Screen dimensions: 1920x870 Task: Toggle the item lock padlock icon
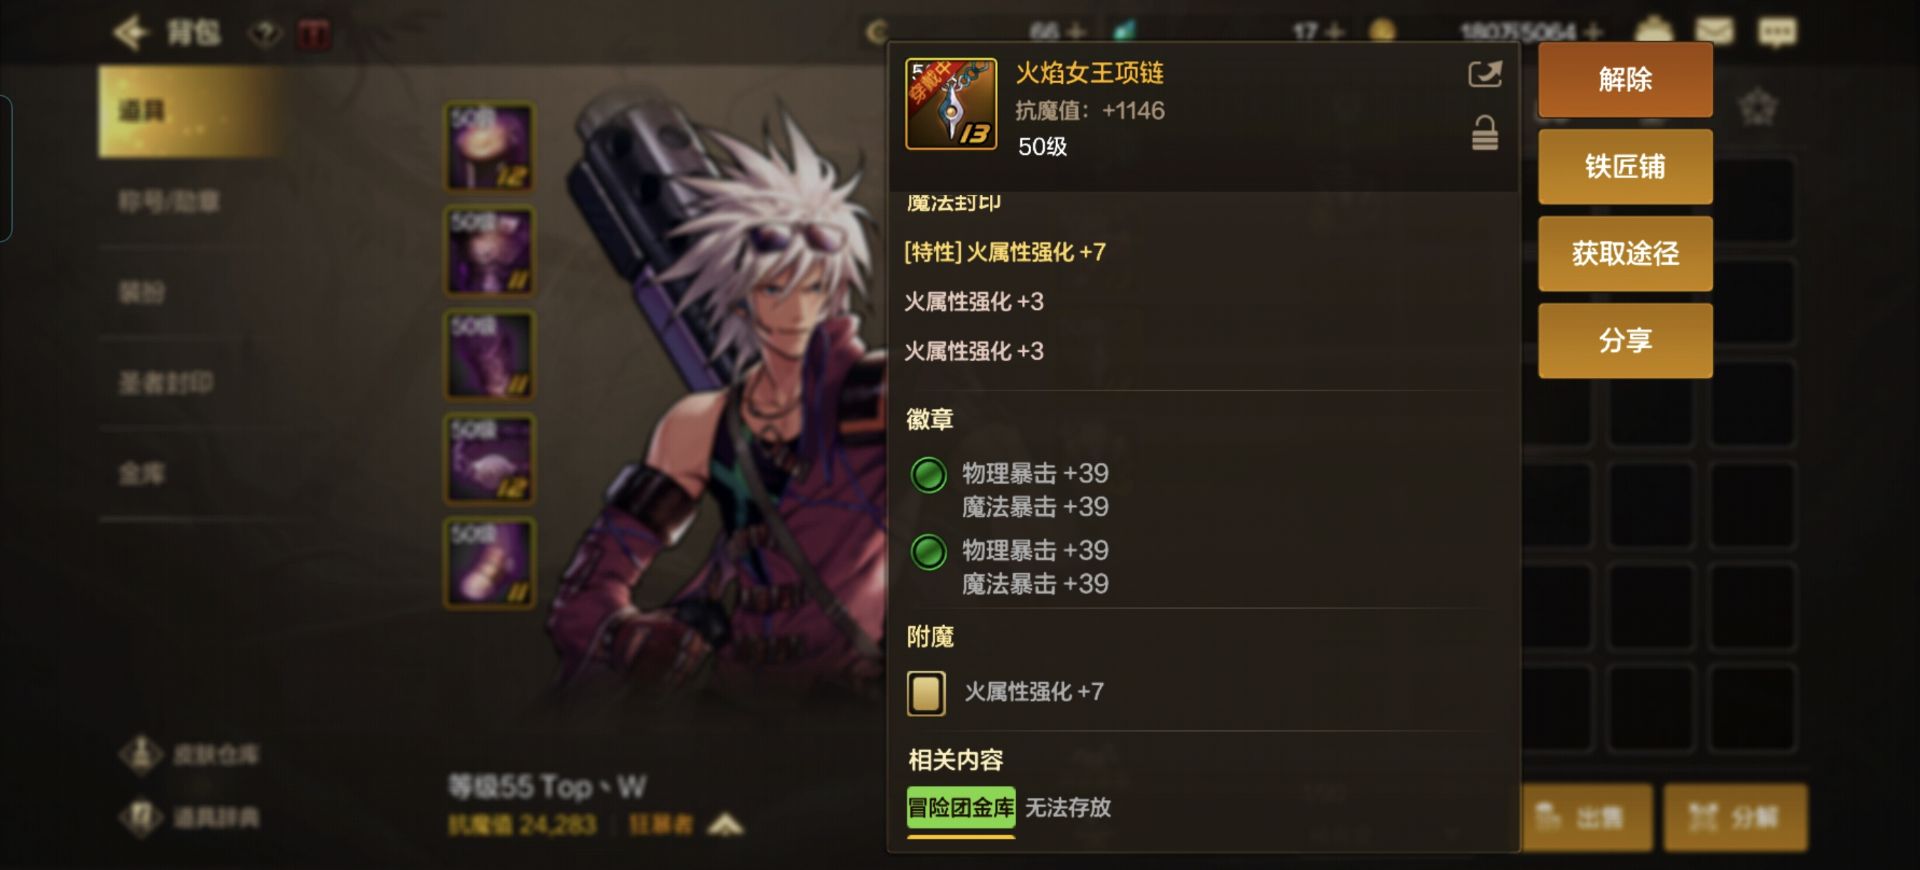tap(1485, 133)
